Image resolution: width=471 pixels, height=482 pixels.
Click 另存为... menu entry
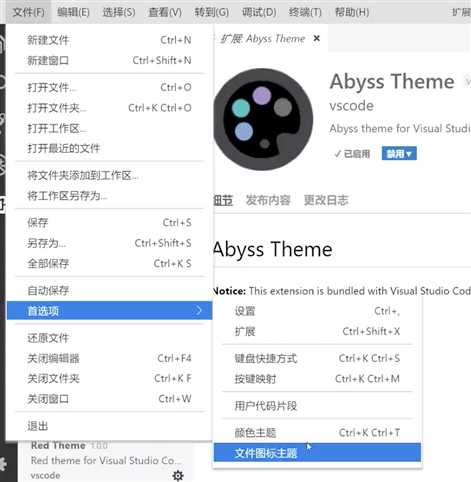point(109,243)
